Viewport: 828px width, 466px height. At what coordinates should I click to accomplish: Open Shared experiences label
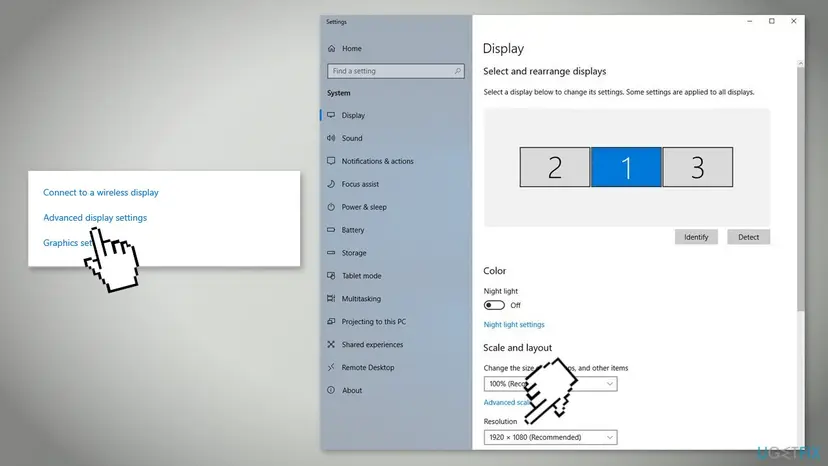pyautogui.click(x=372, y=344)
